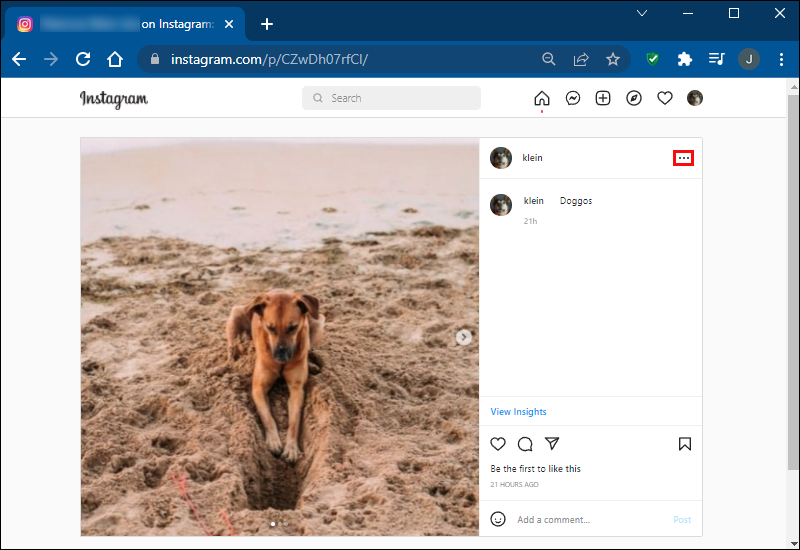Click the Instagram search box

(x=391, y=98)
